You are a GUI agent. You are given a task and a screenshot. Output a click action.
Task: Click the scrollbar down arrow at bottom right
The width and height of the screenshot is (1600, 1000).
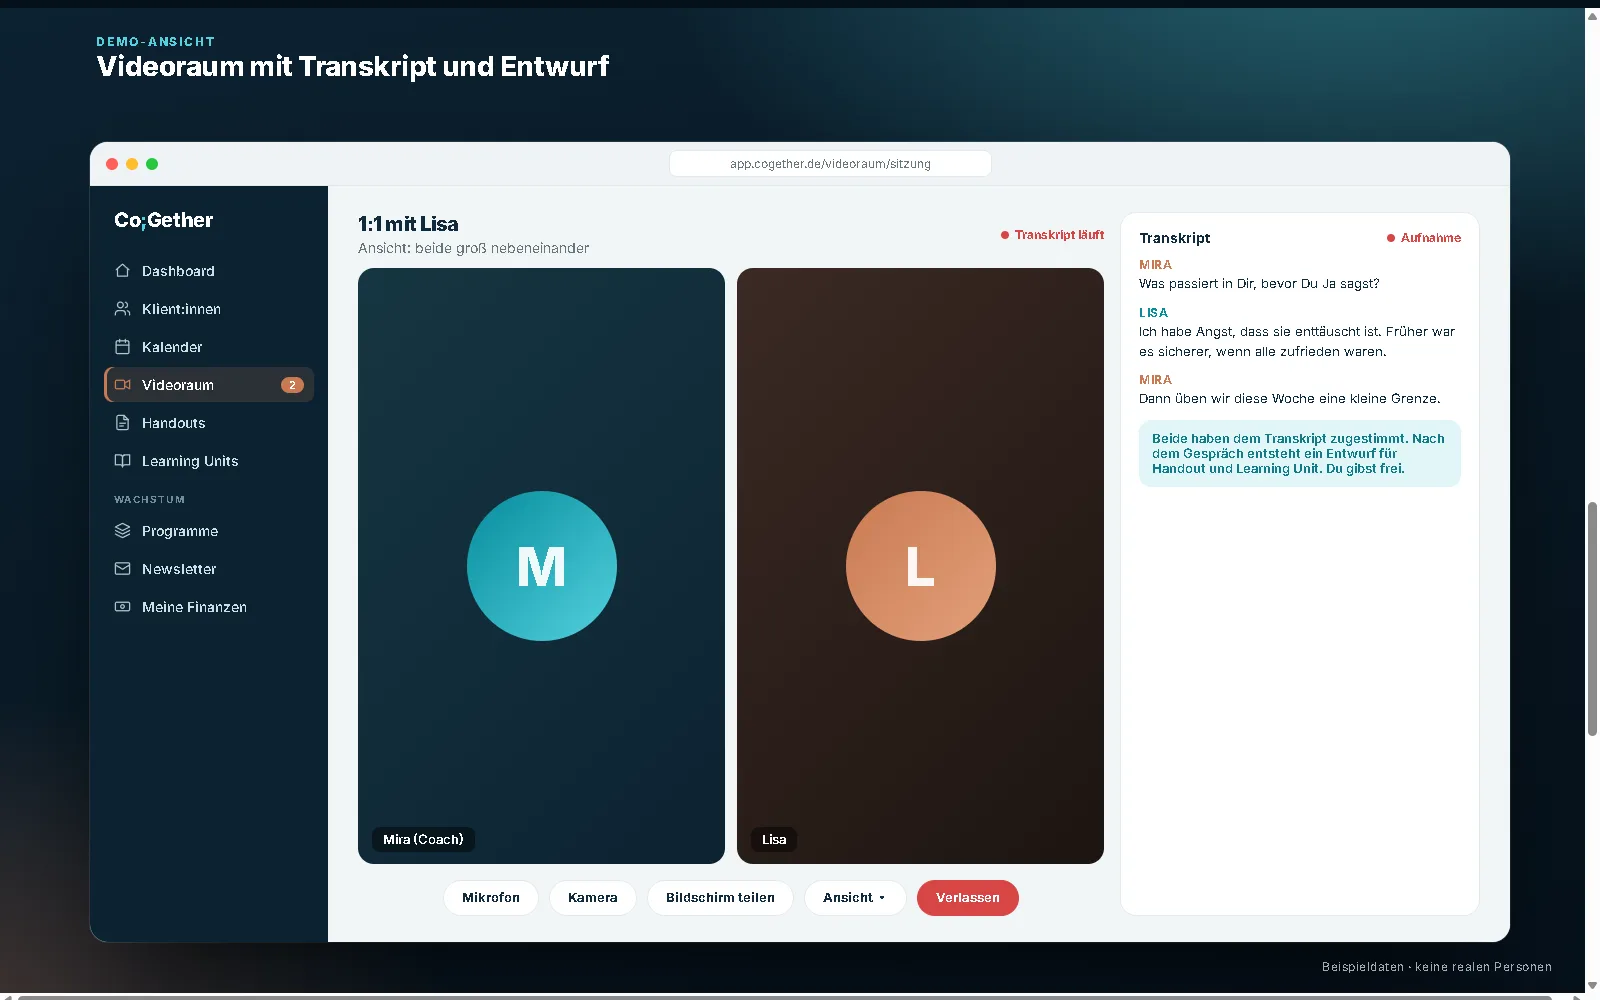coord(1592,986)
